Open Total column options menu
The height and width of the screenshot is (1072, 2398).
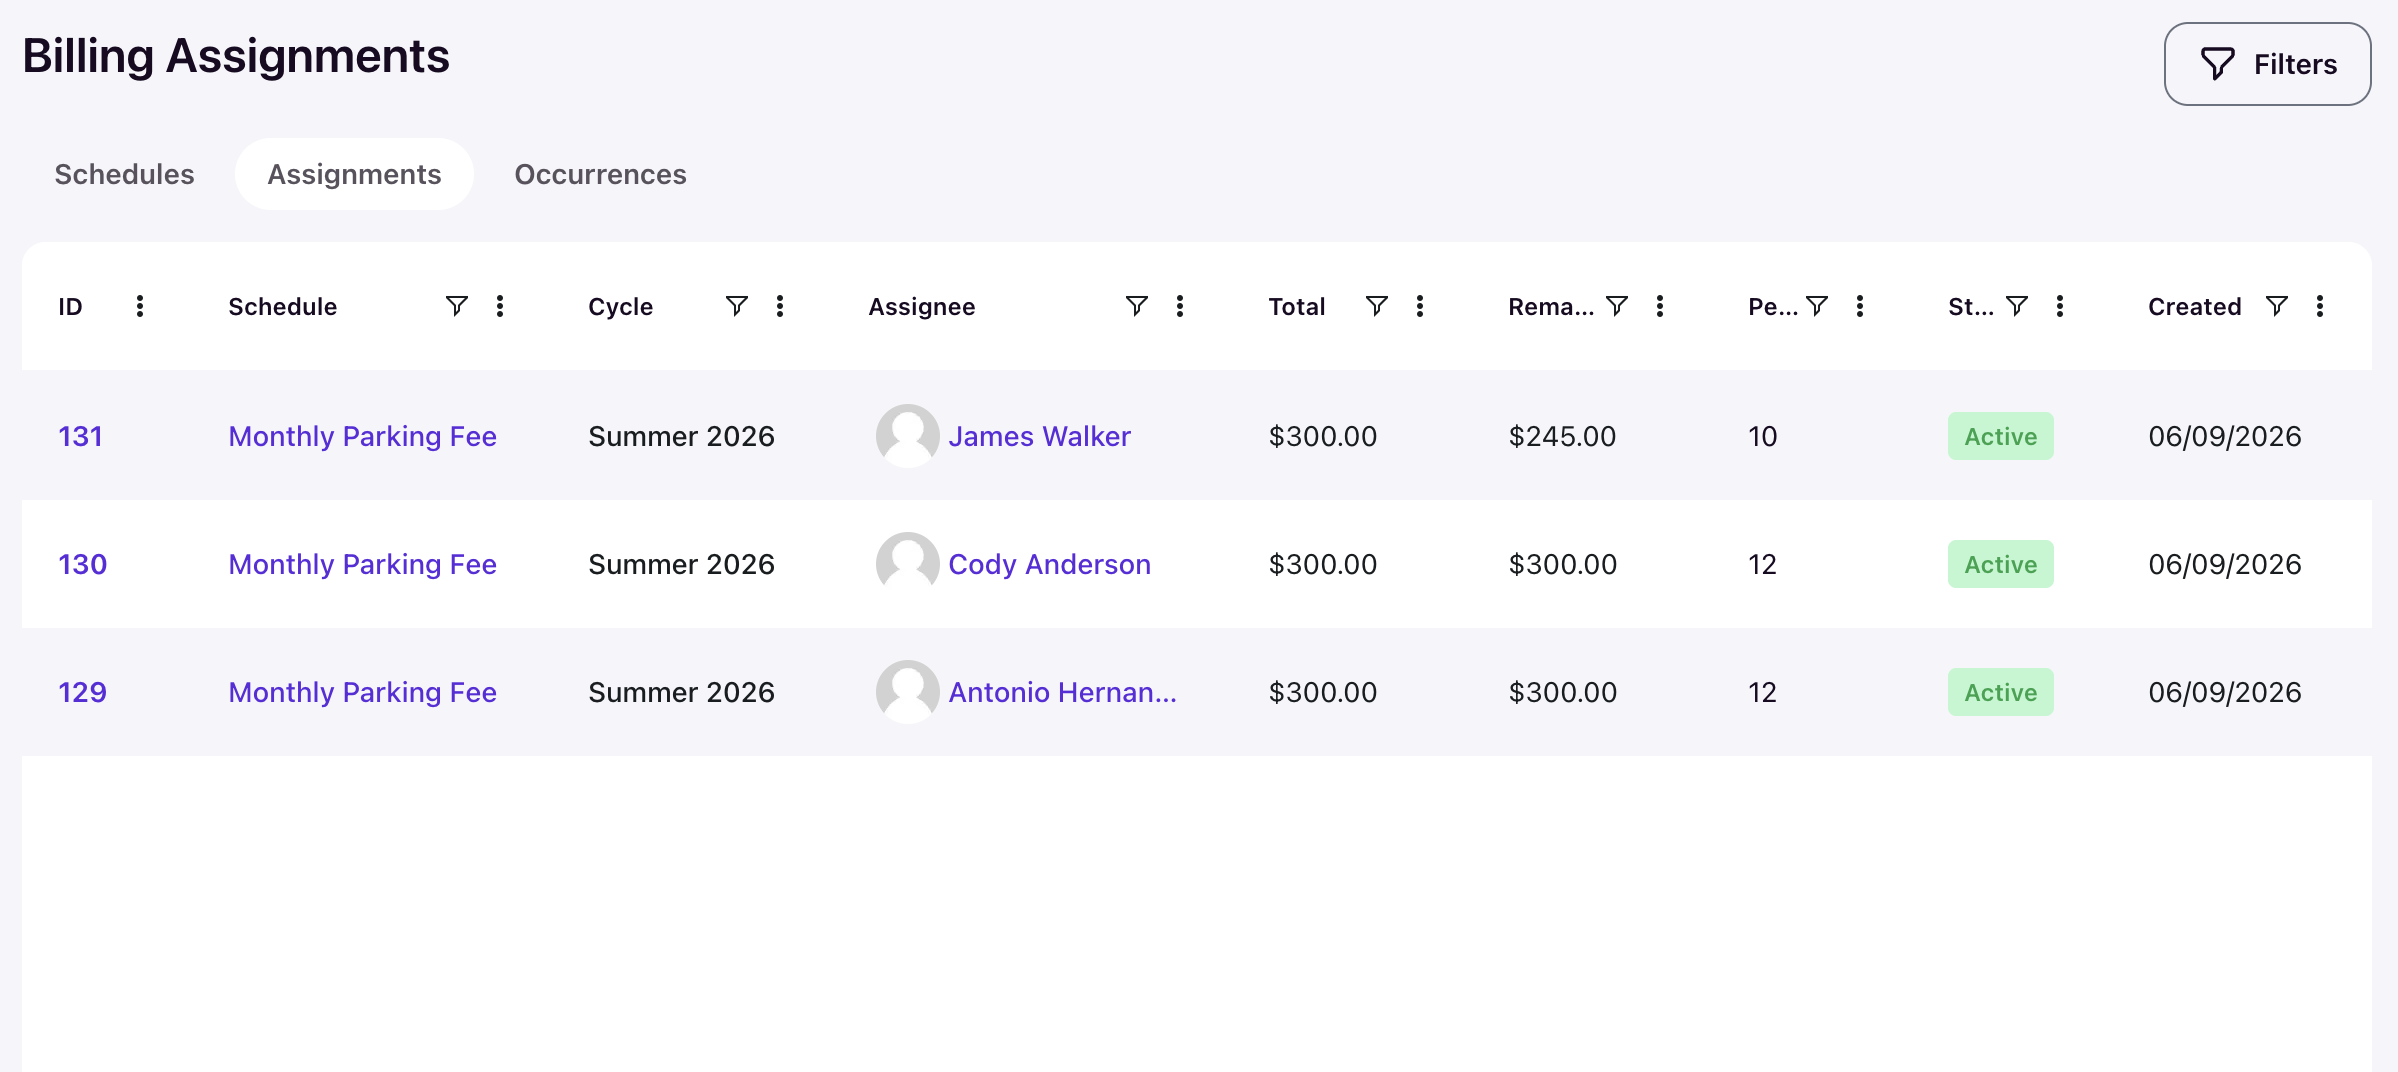tap(1420, 306)
